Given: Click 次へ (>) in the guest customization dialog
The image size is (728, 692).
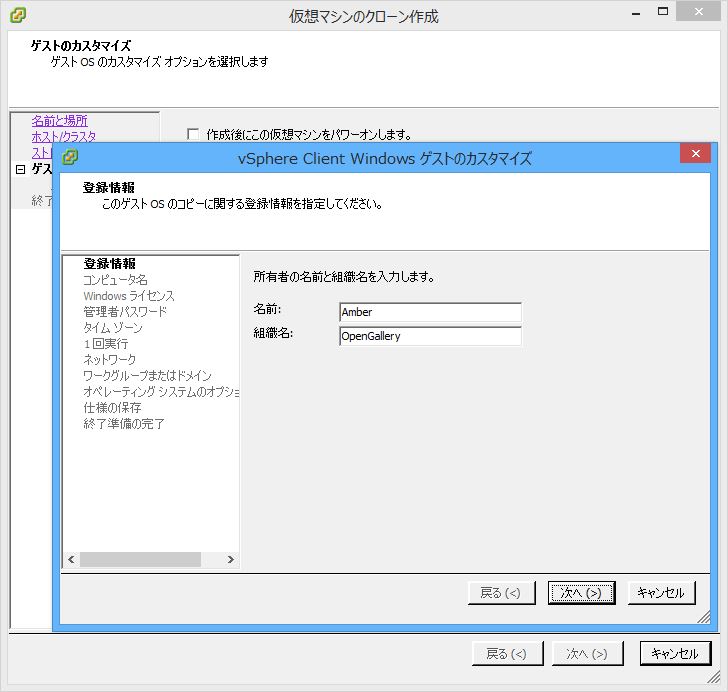Looking at the screenshot, I should 582,593.
